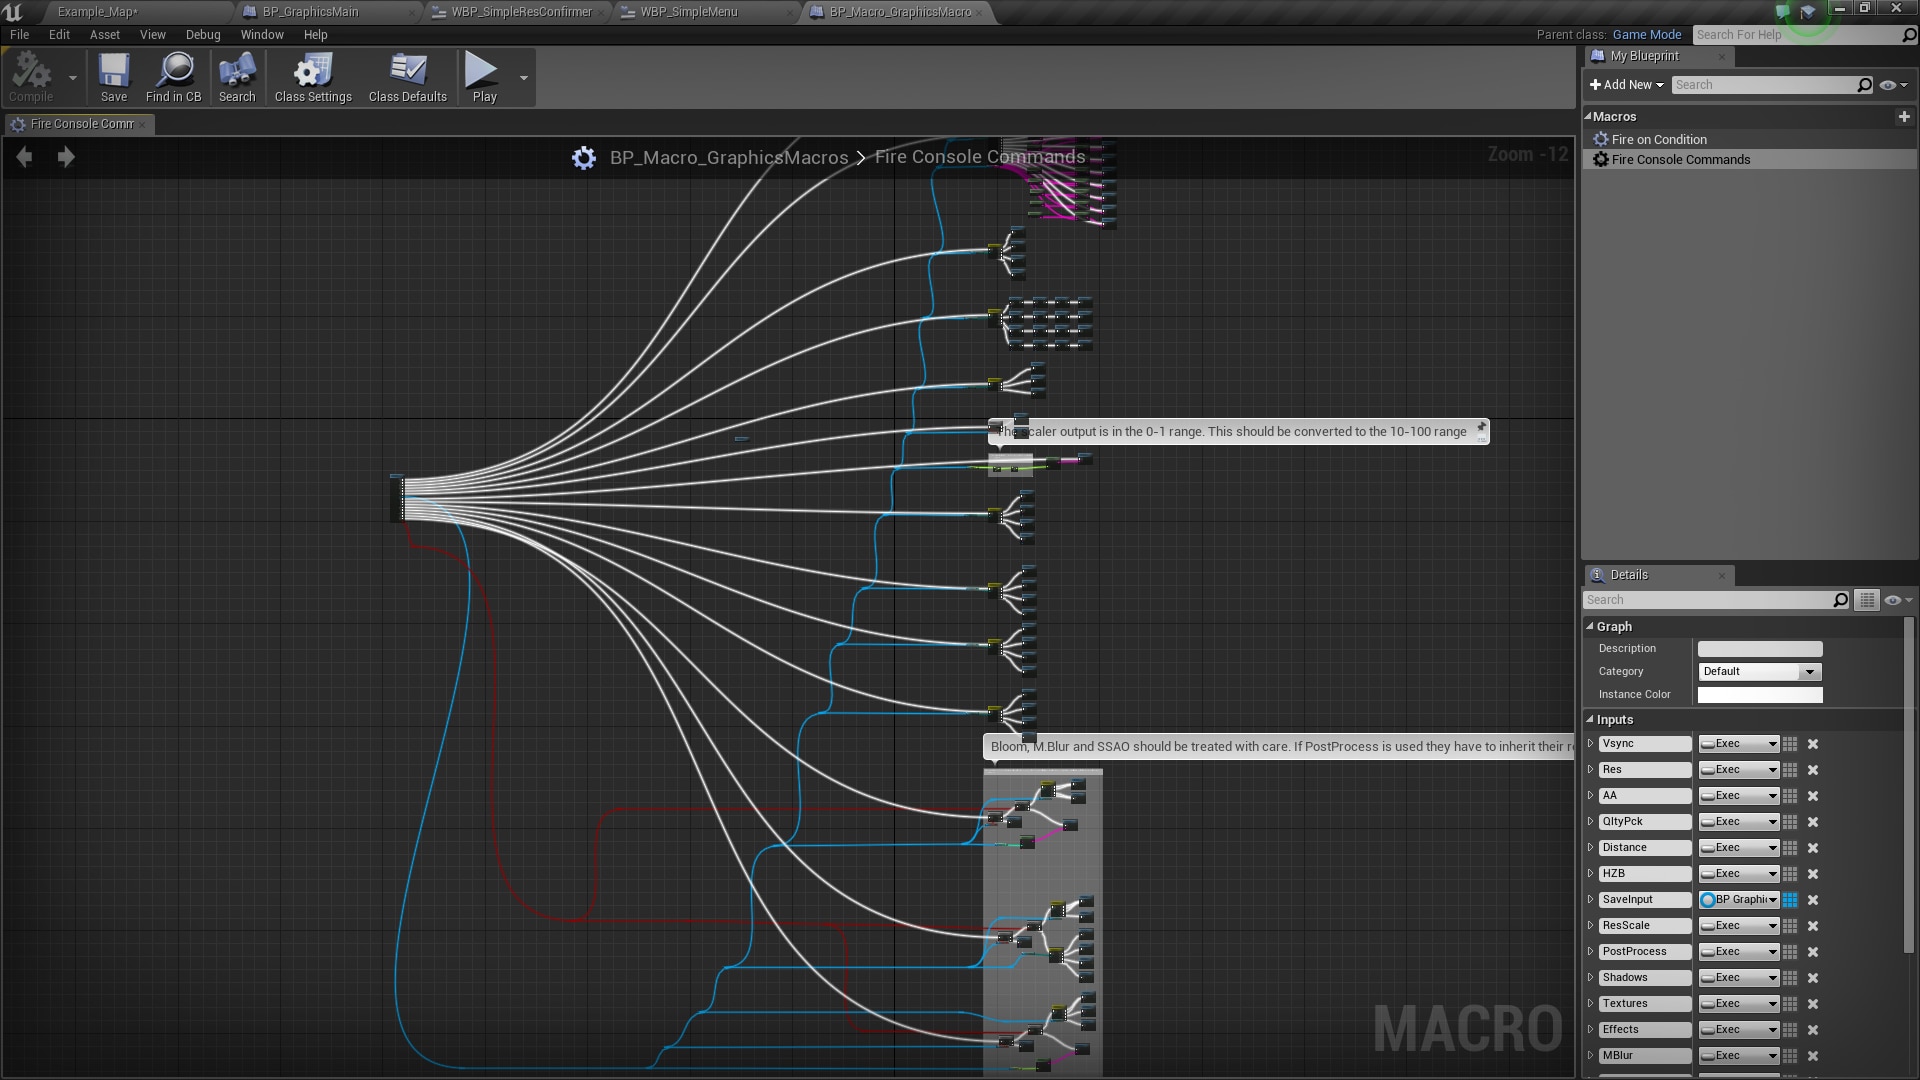The image size is (1920, 1080).
Task: Open Class Settings
Action: (312, 75)
